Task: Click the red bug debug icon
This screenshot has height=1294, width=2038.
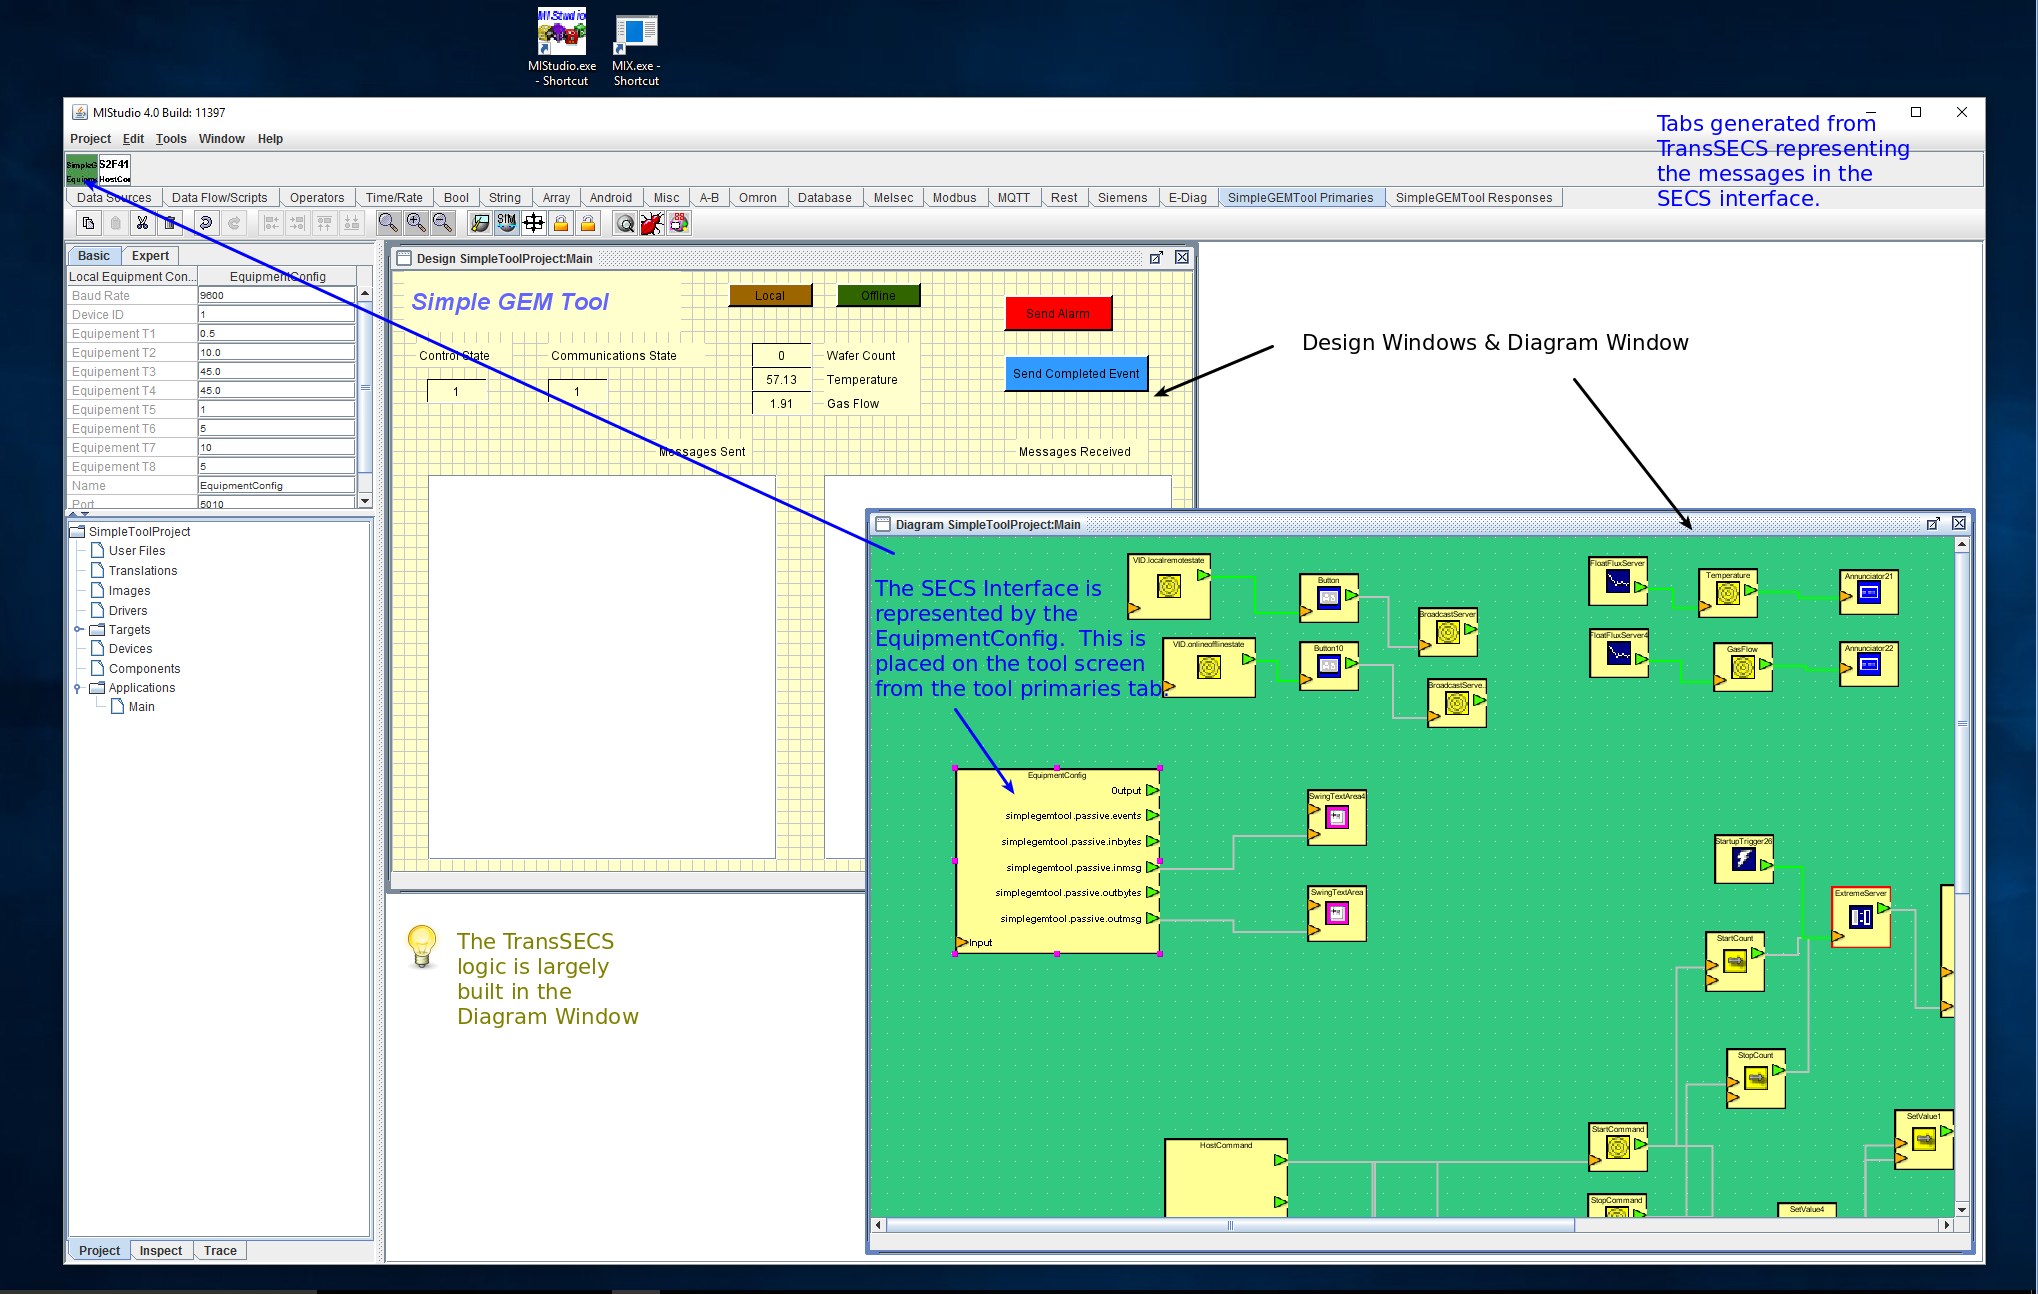Action: point(652,223)
